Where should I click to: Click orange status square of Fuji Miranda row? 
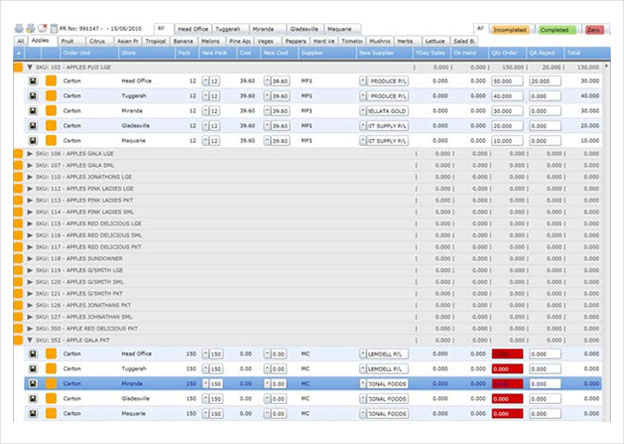tap(51, 111)
